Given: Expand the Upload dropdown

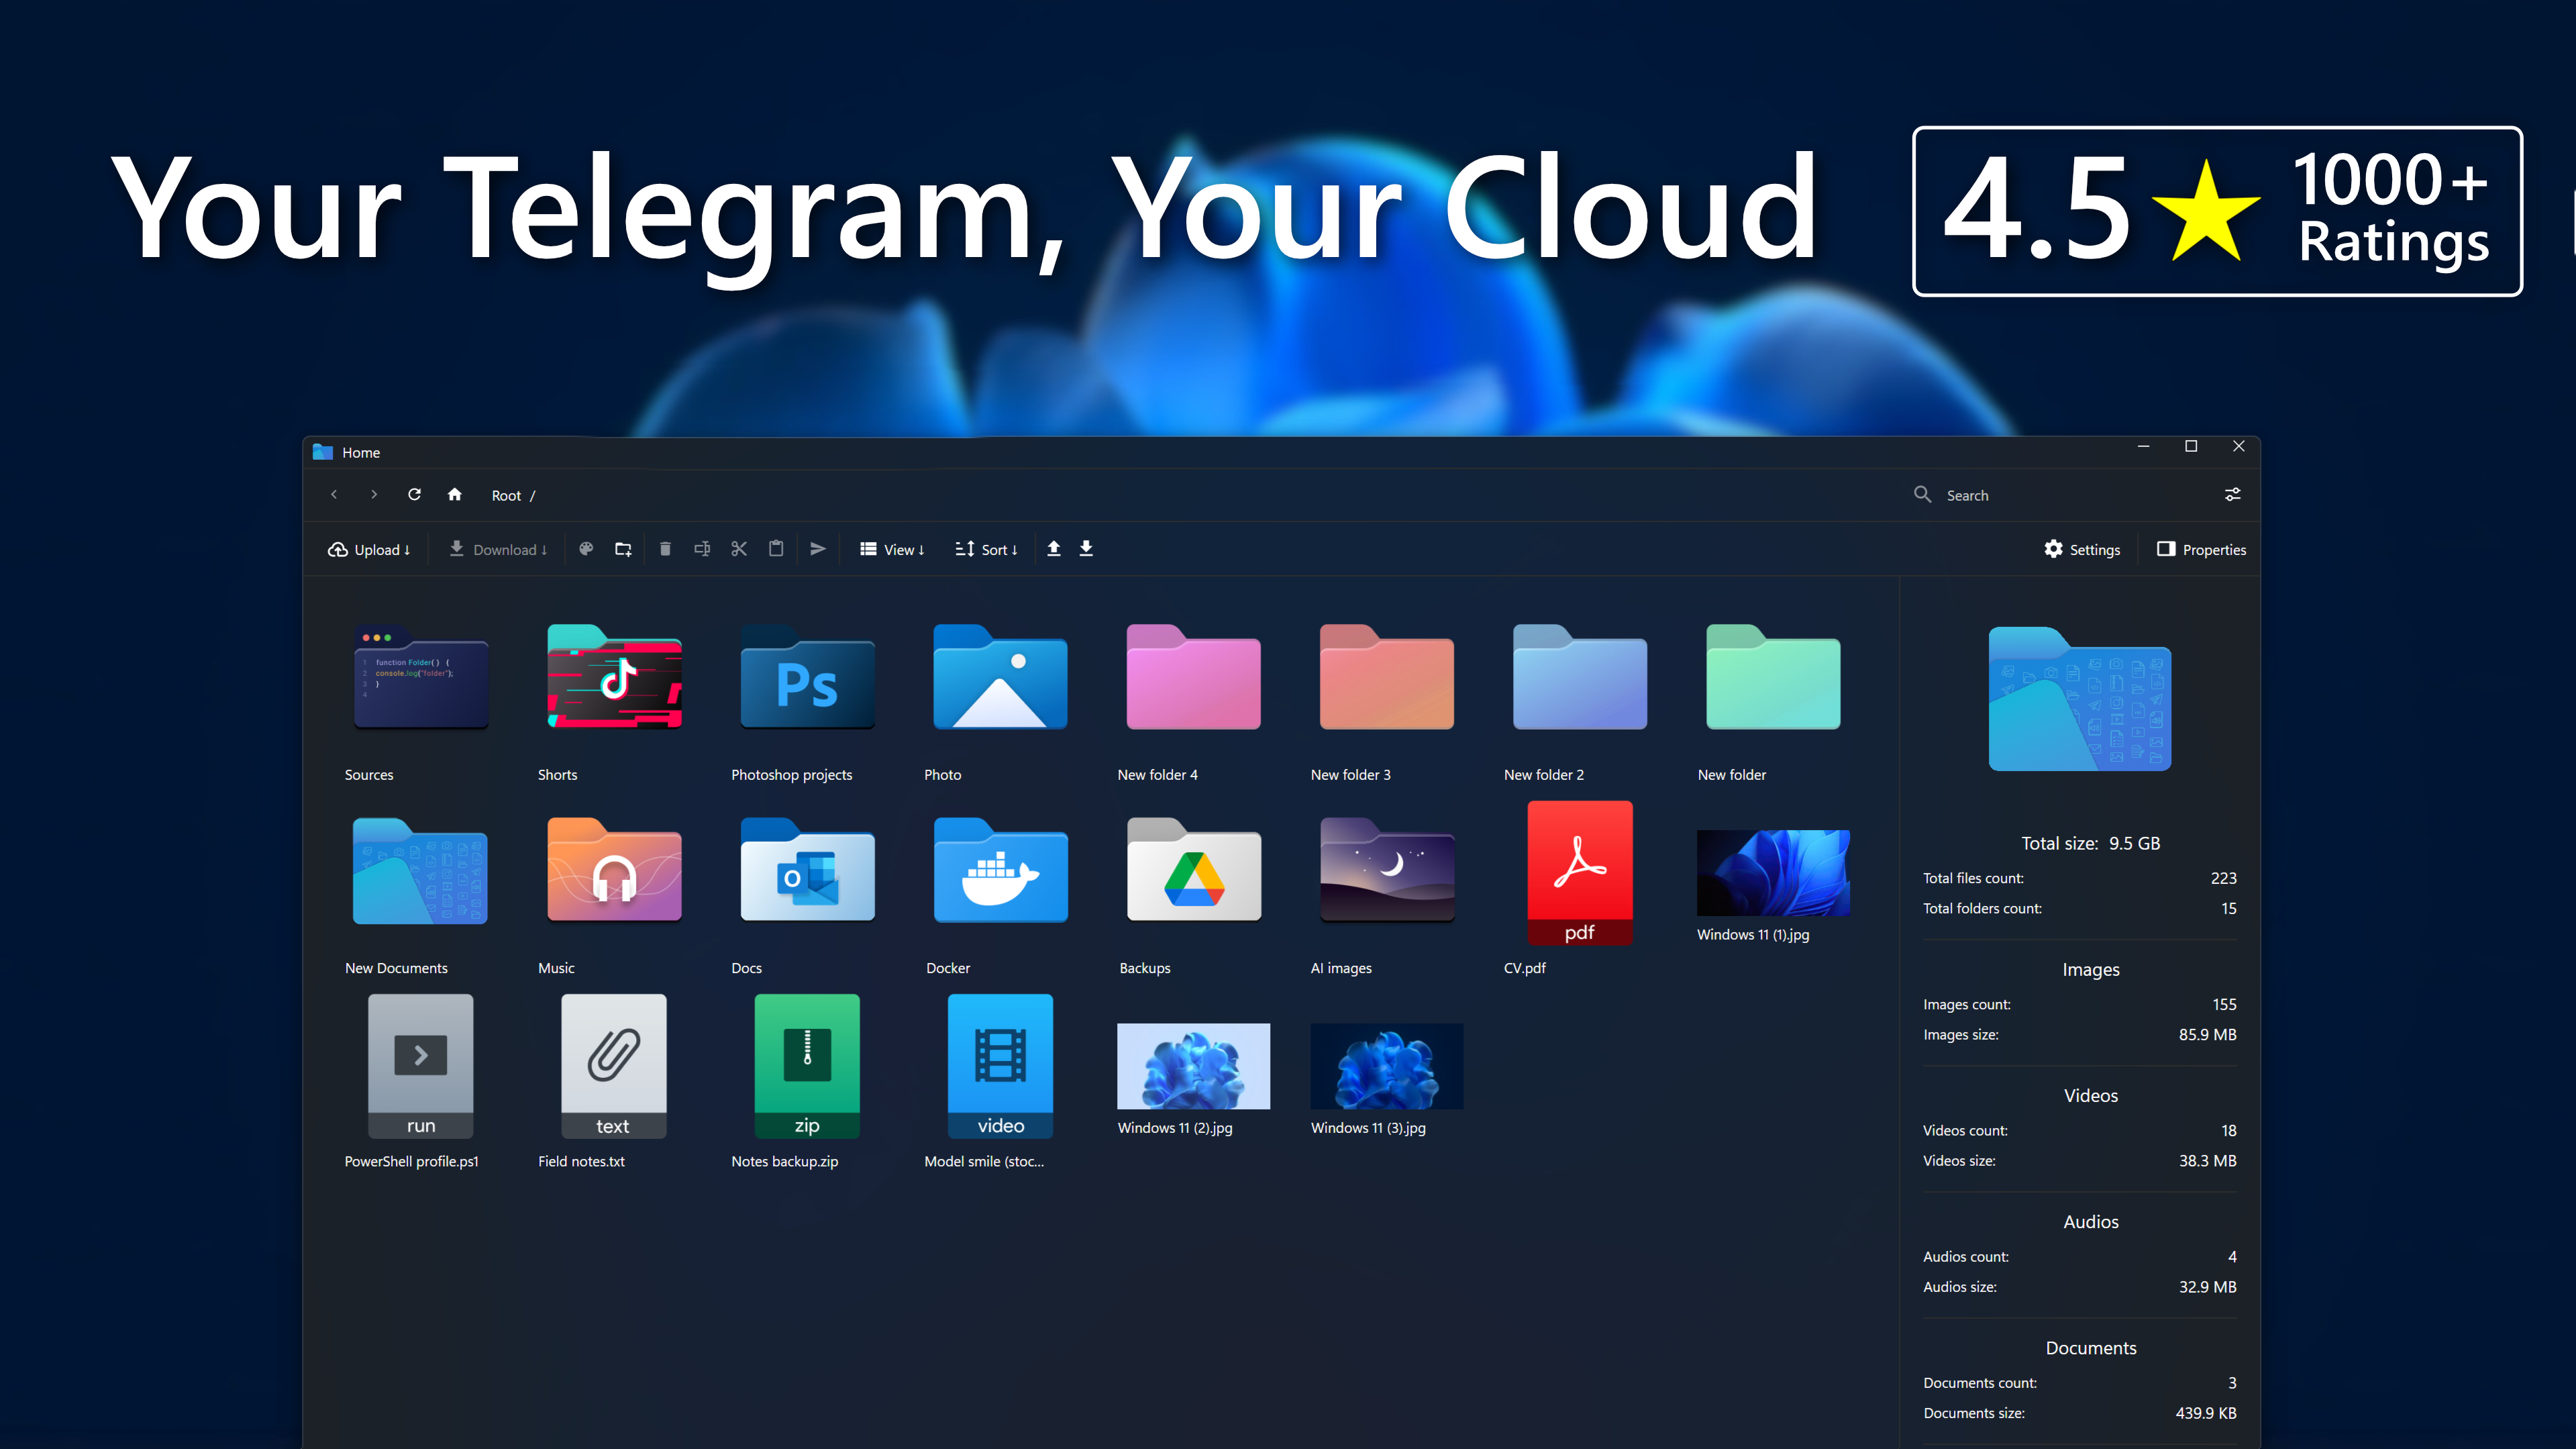Looking at the screenshot, I should point(369,549).
